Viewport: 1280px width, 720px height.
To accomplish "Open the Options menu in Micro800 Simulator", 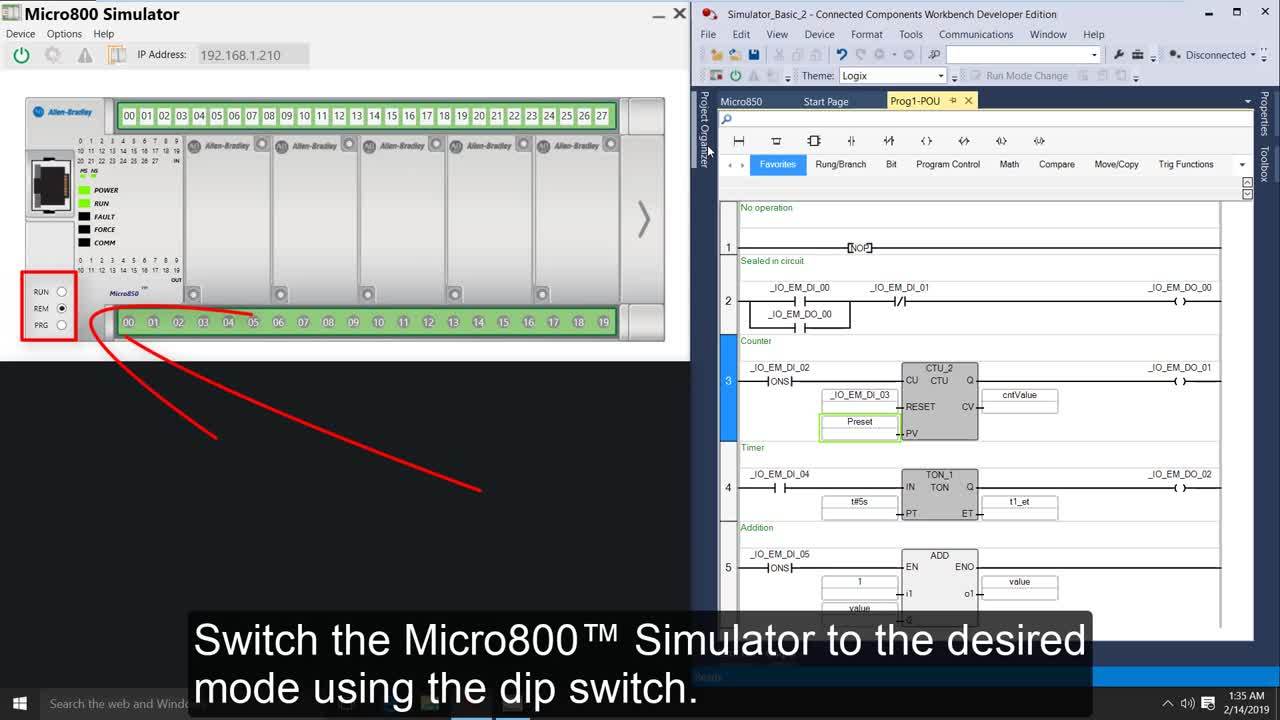I will pyautogui.click(x=64, y=34).
